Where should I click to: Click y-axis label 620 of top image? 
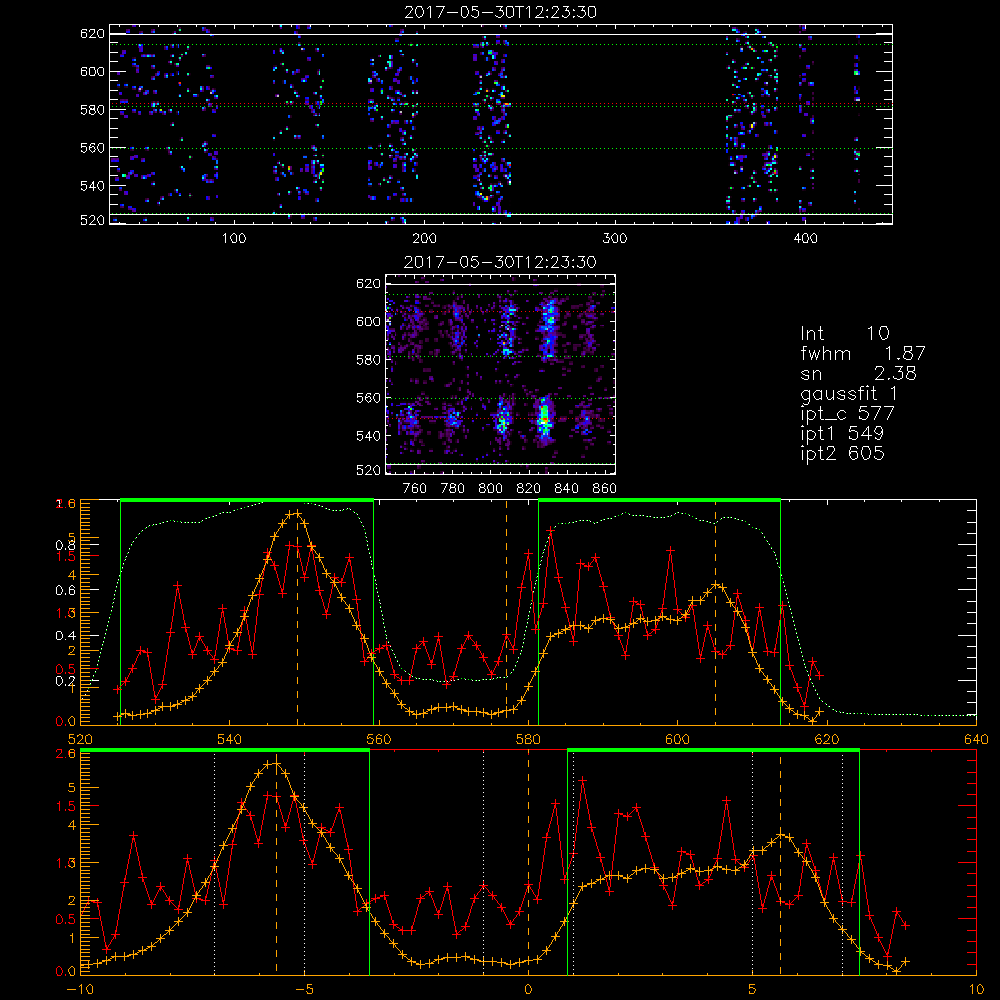pyautogui.click(x=92, y=33)
